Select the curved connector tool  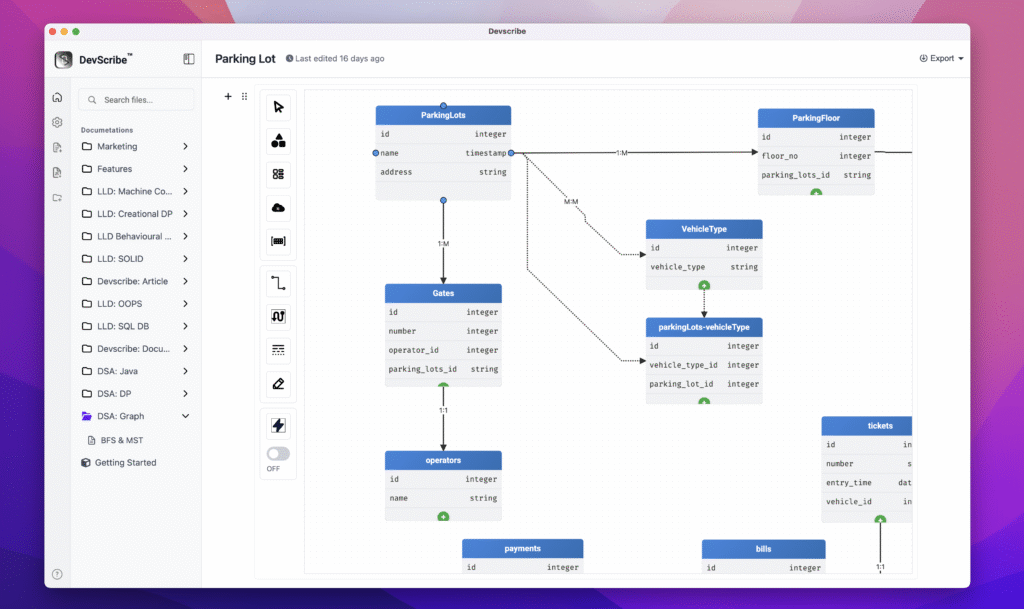pos(278,317)
